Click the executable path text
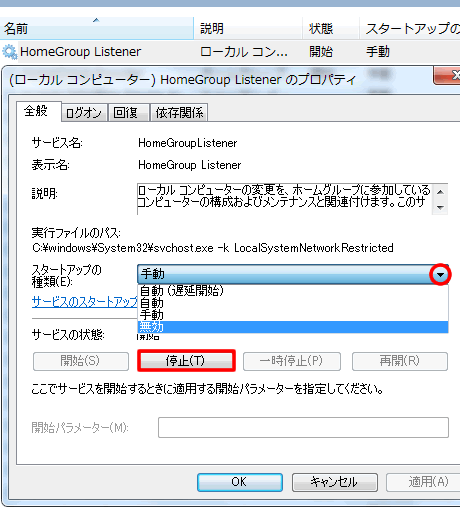The width and height of the screenshot is (460, 507). tap(213, 248)
